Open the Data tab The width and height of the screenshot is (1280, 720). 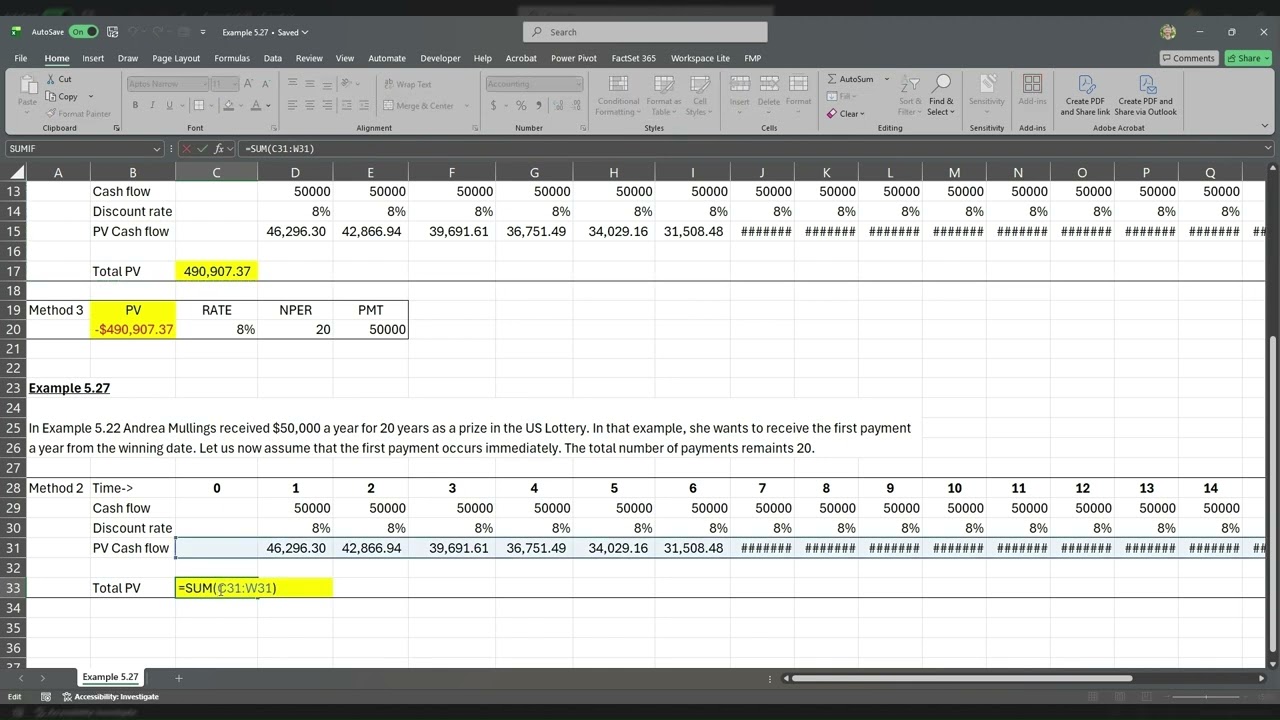272,58
